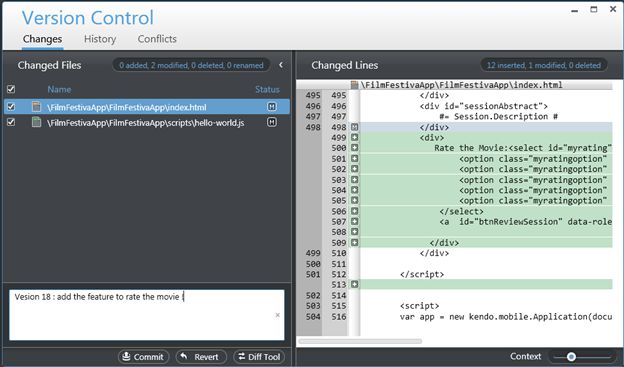The height and width of the screenshot is (367, 624).
Task: Click the Revert button
Action: pos(201,357)
